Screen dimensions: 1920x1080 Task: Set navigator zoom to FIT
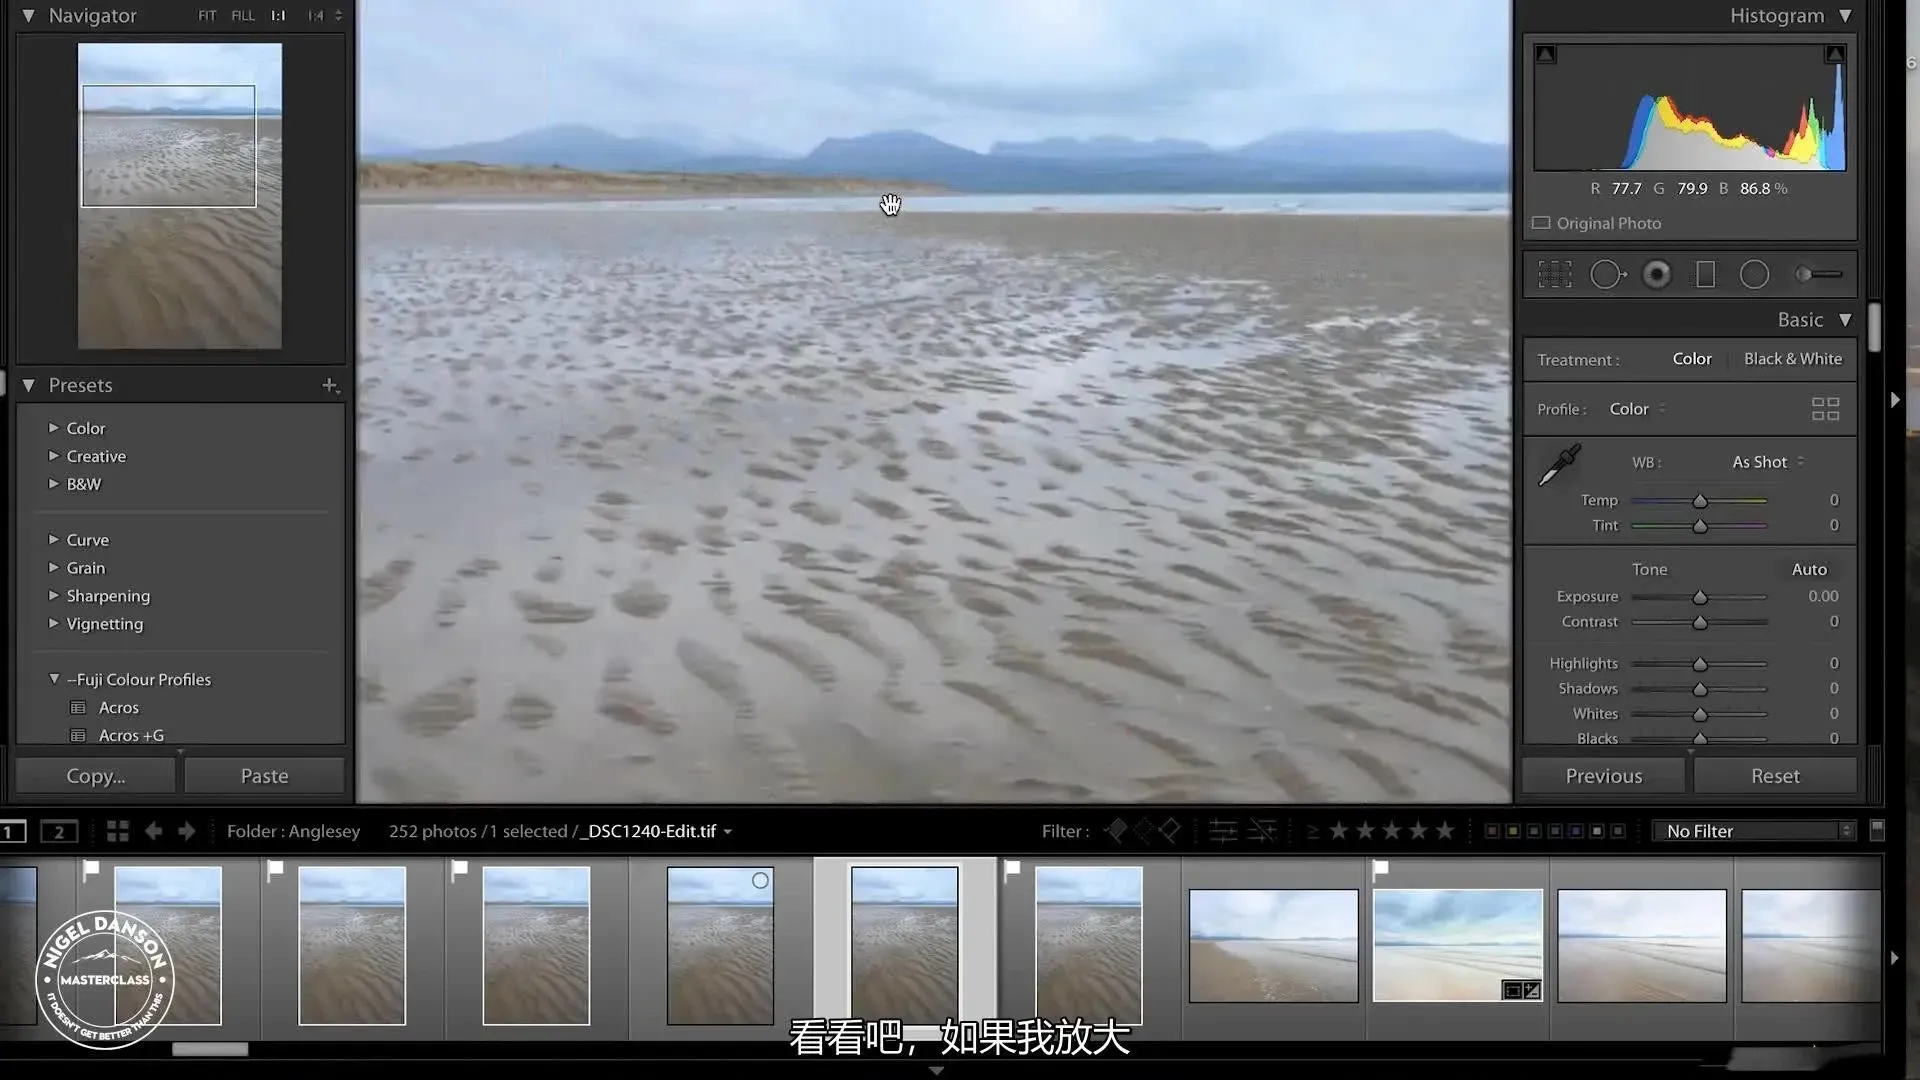pyautogui.click(x=207, y=16)
